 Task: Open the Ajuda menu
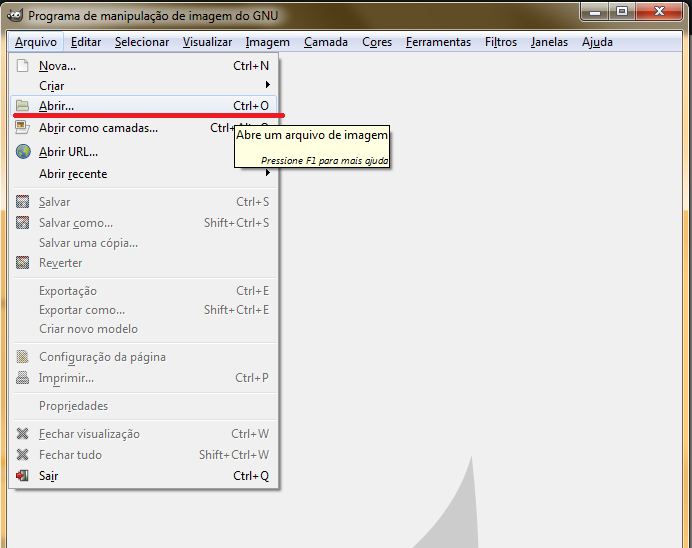(x=597, y=42)
